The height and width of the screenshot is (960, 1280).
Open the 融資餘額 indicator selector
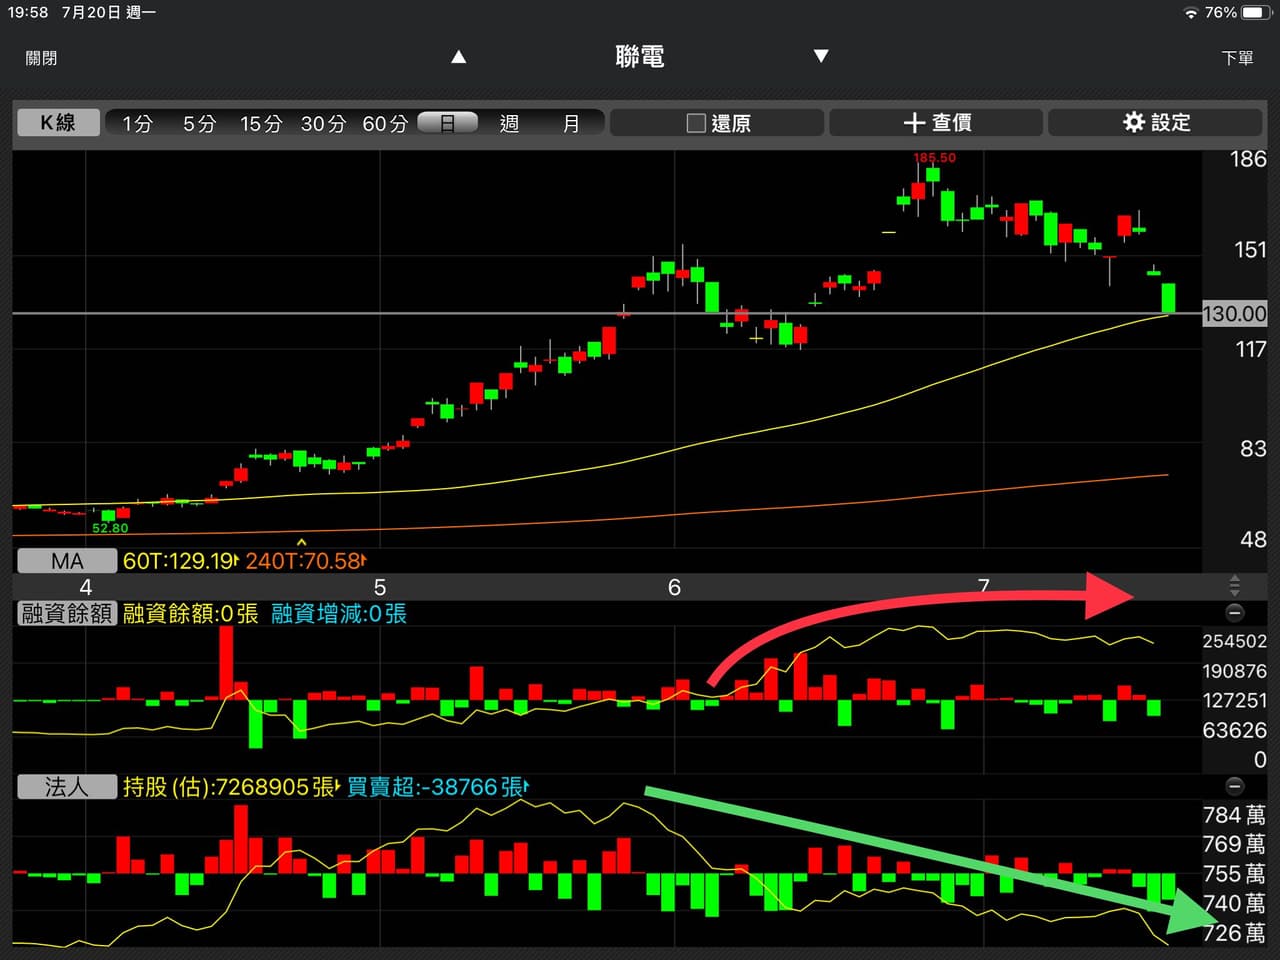67,613
